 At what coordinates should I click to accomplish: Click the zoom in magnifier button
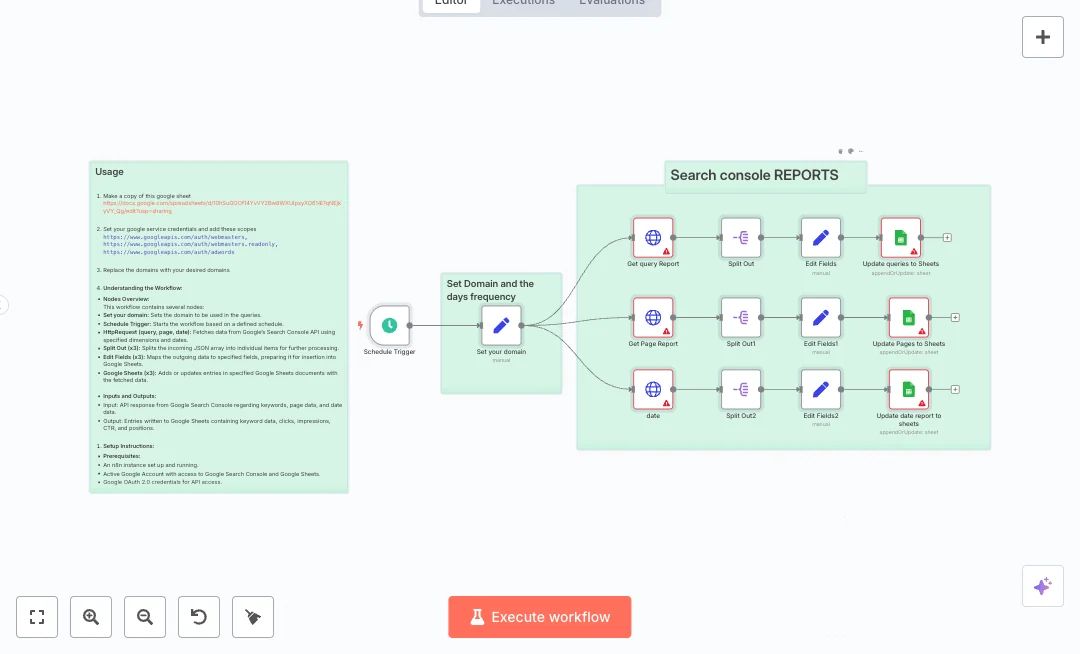point(91,617)
